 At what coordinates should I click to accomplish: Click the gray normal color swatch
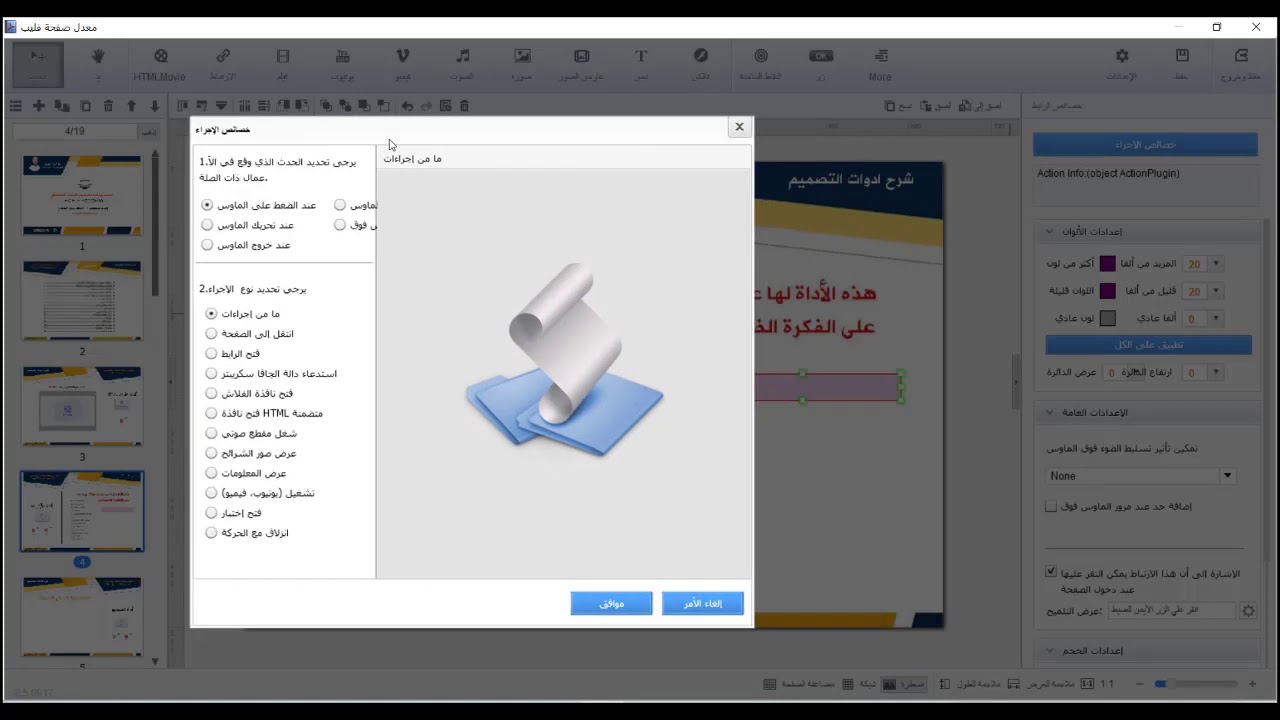(x=1107, y=319)
